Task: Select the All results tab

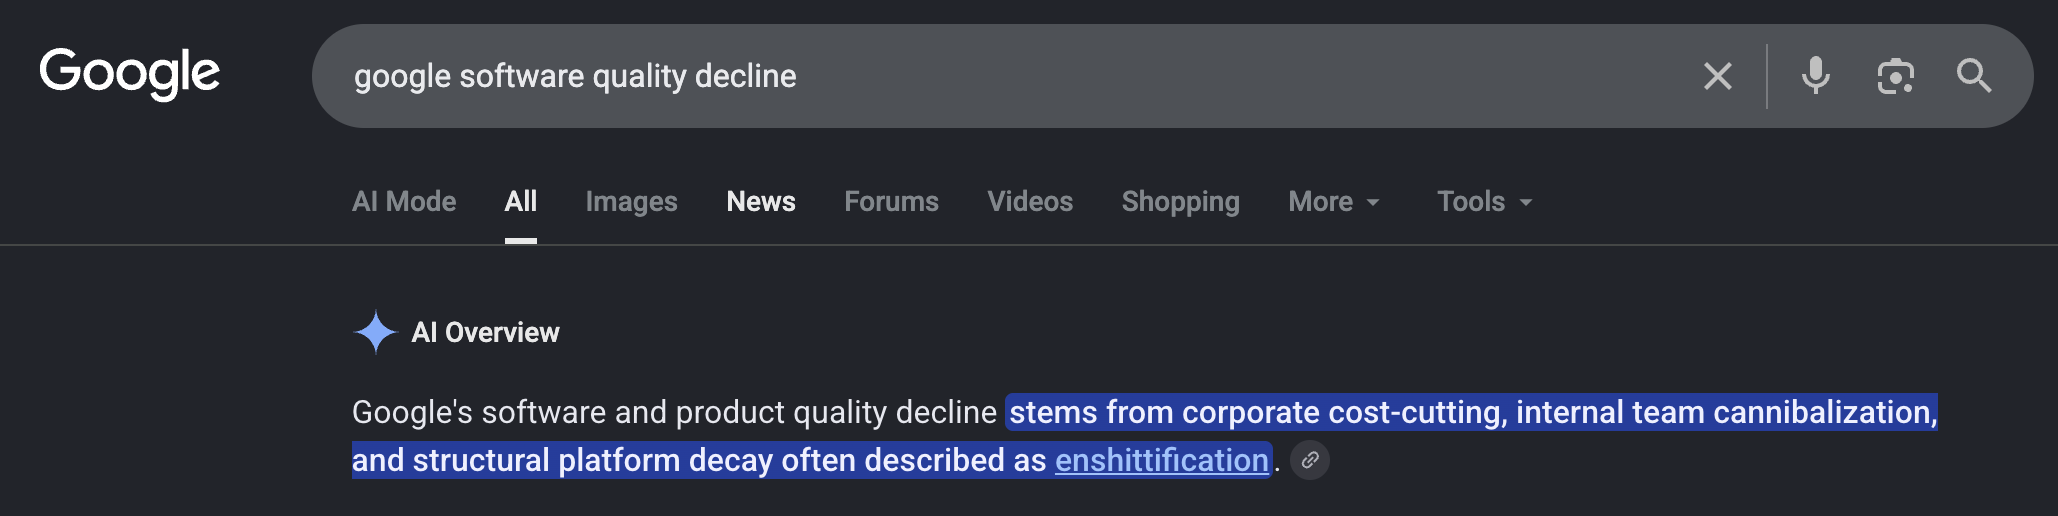Action: [x=520, y=202]
